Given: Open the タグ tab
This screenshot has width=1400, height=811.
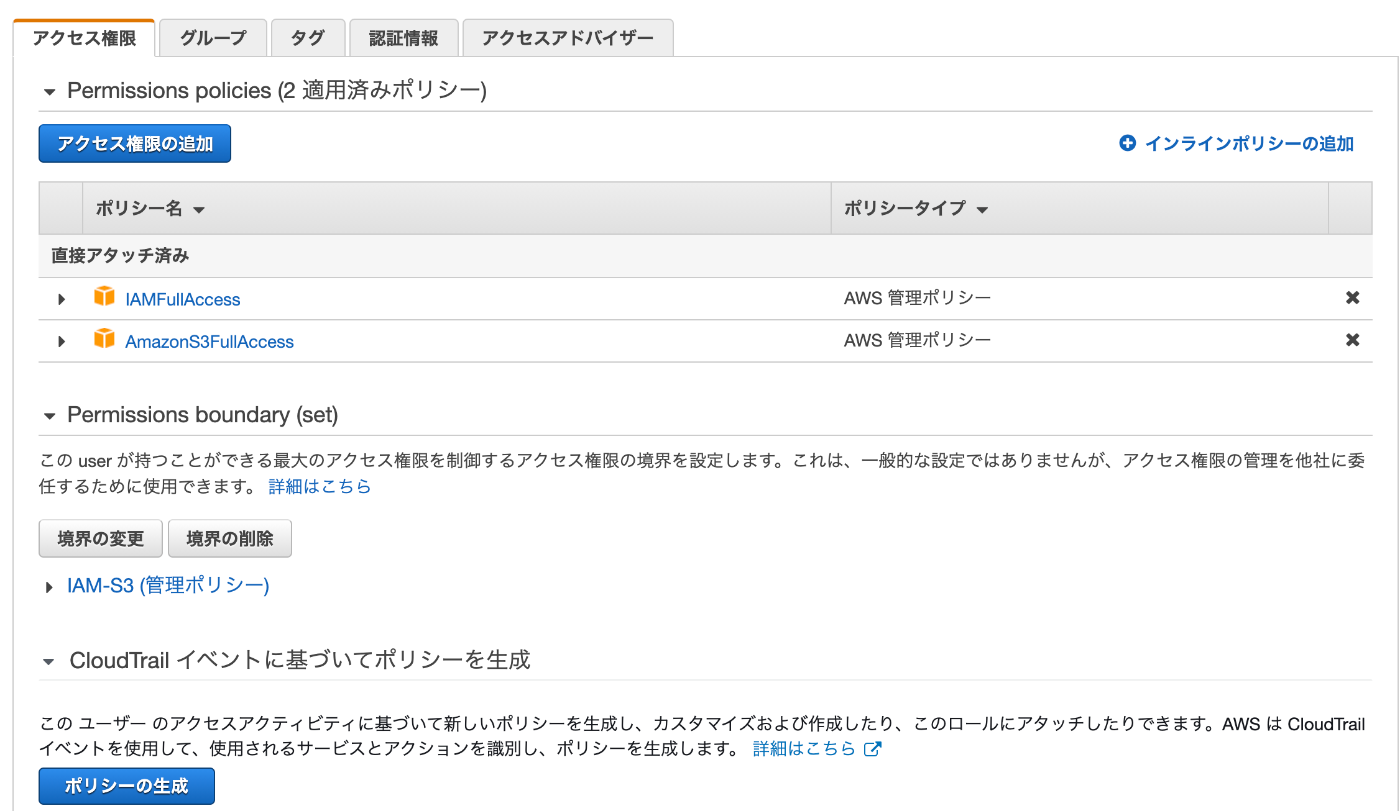Looking at the screenshot, I should (308, 38).
